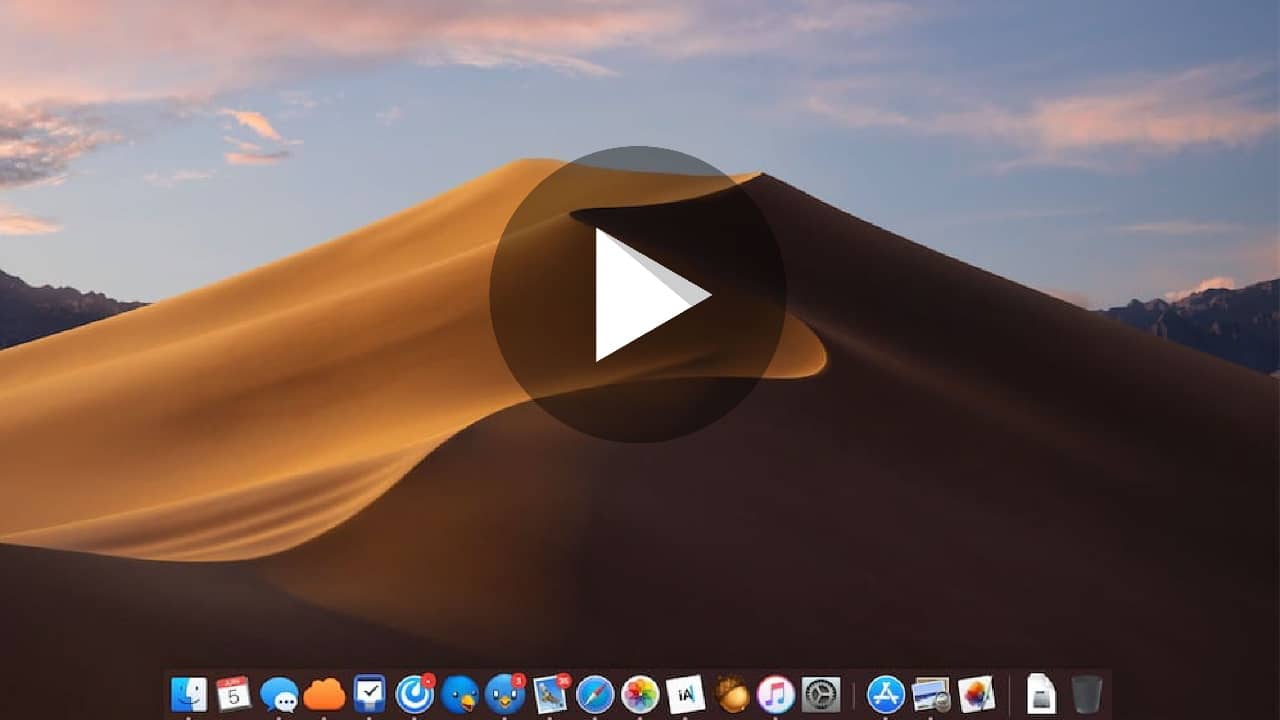Open iA Writer from the dock
This screenshot has height=720, width=1280.
[685, 694]
